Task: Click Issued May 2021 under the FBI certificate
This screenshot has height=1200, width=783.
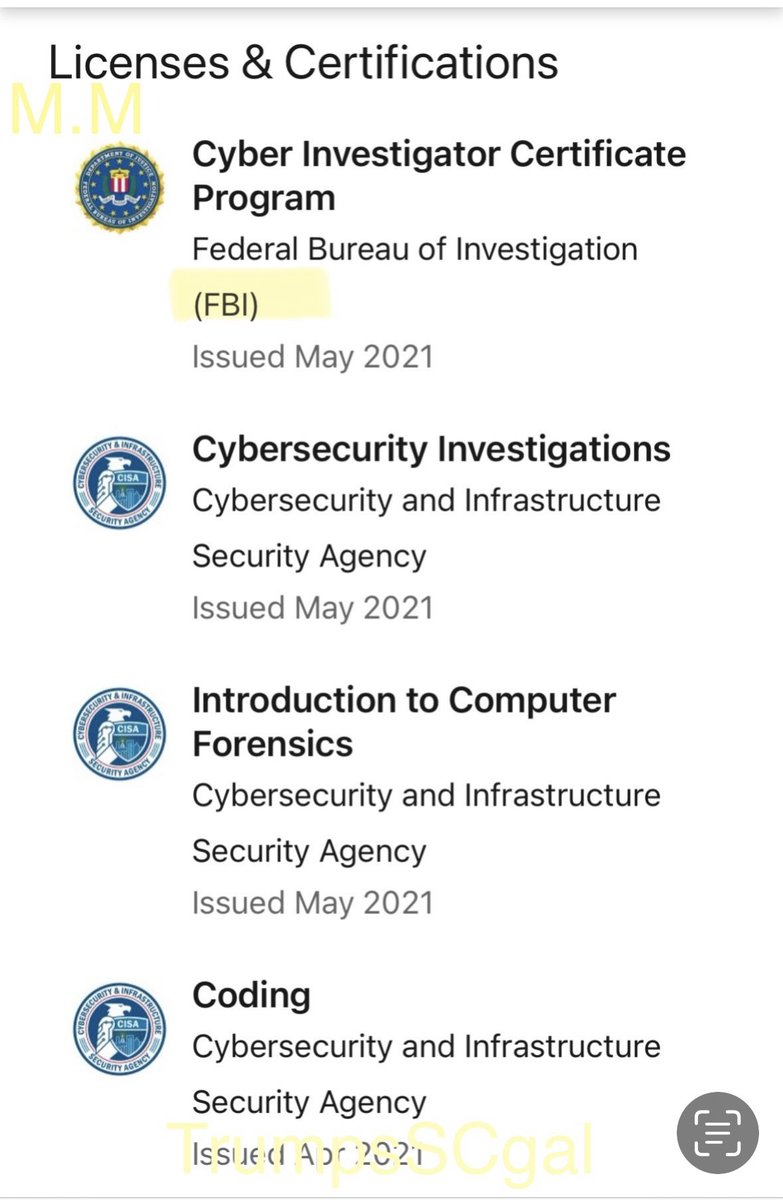Action: pyautogui.click(x=312, y=357)
